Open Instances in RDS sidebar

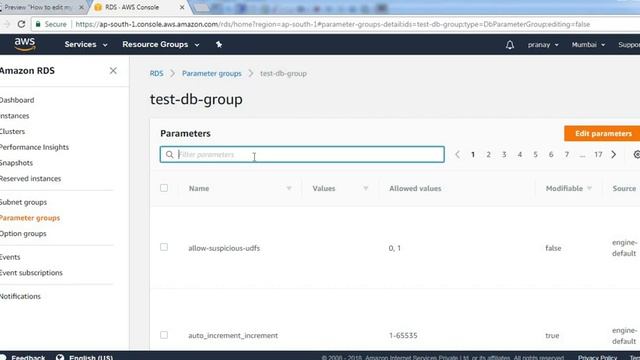(15, 116)
